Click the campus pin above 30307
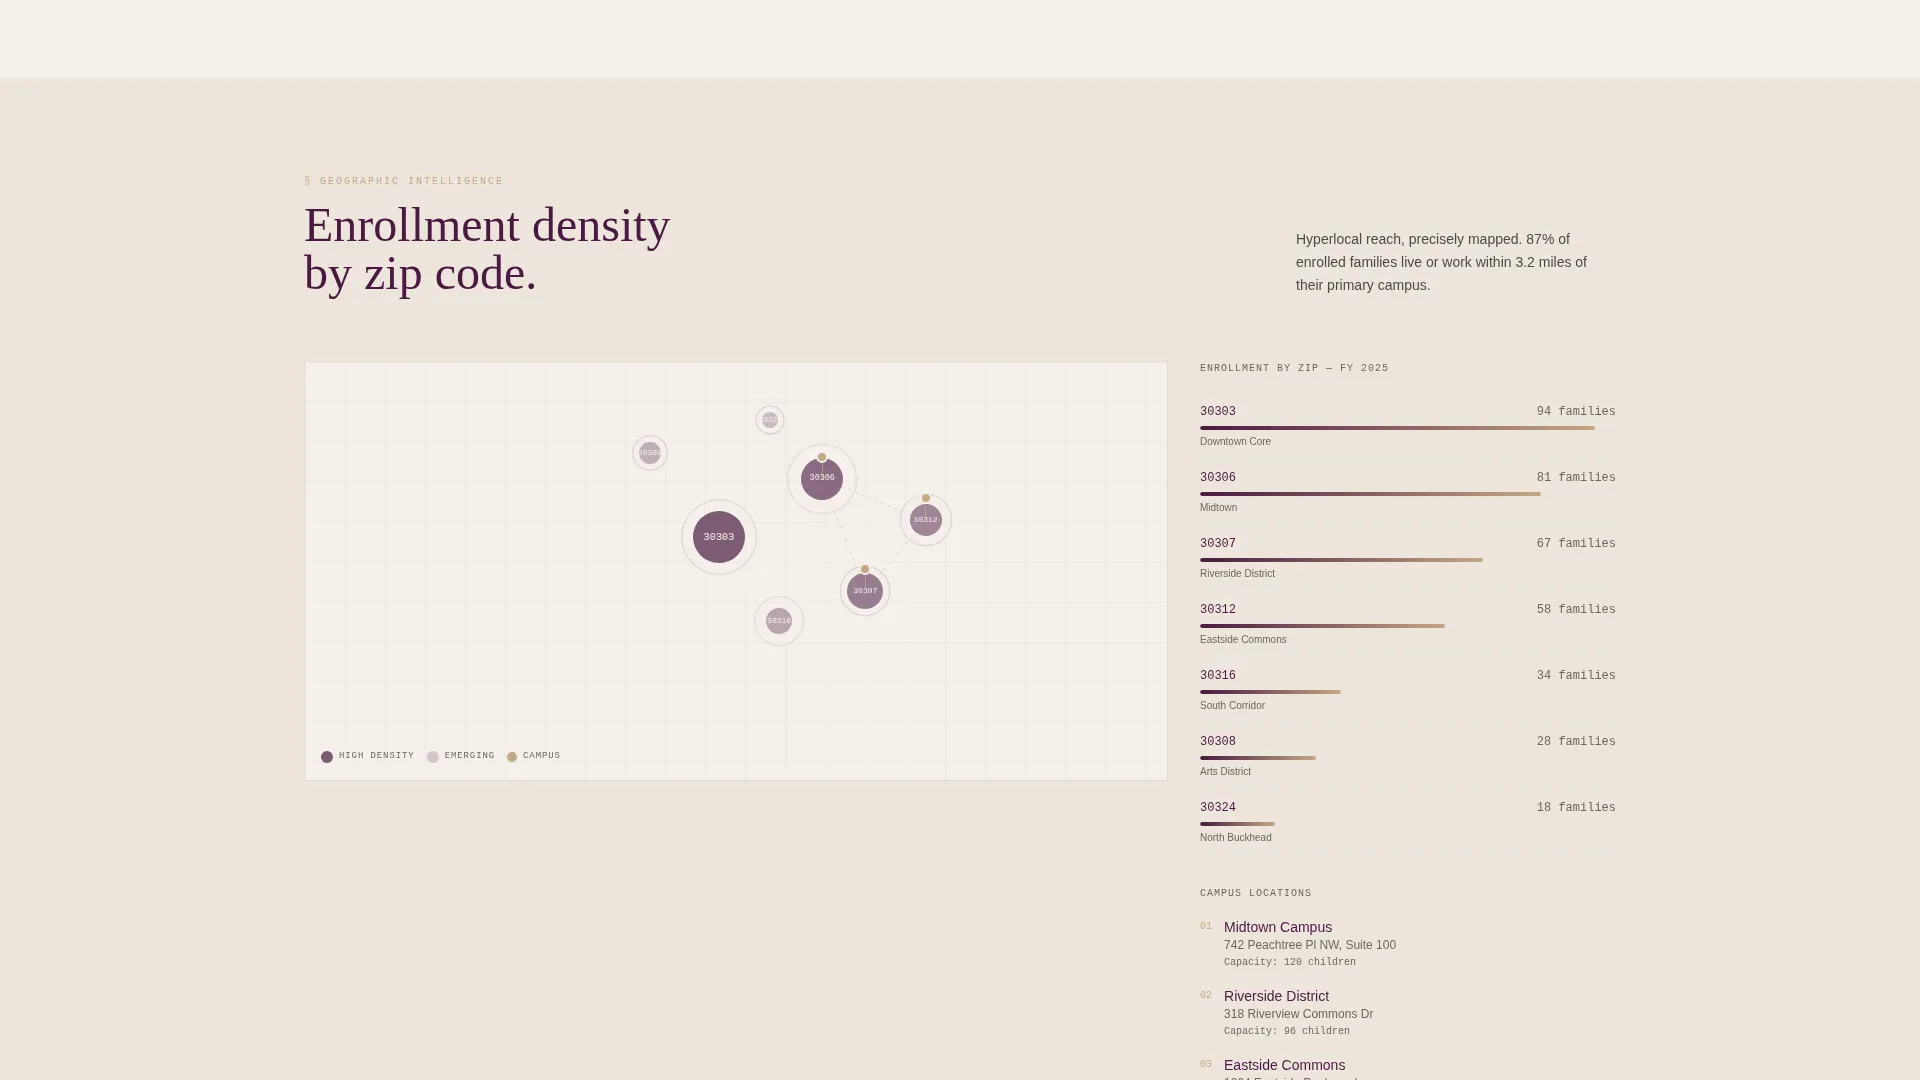 865,569
